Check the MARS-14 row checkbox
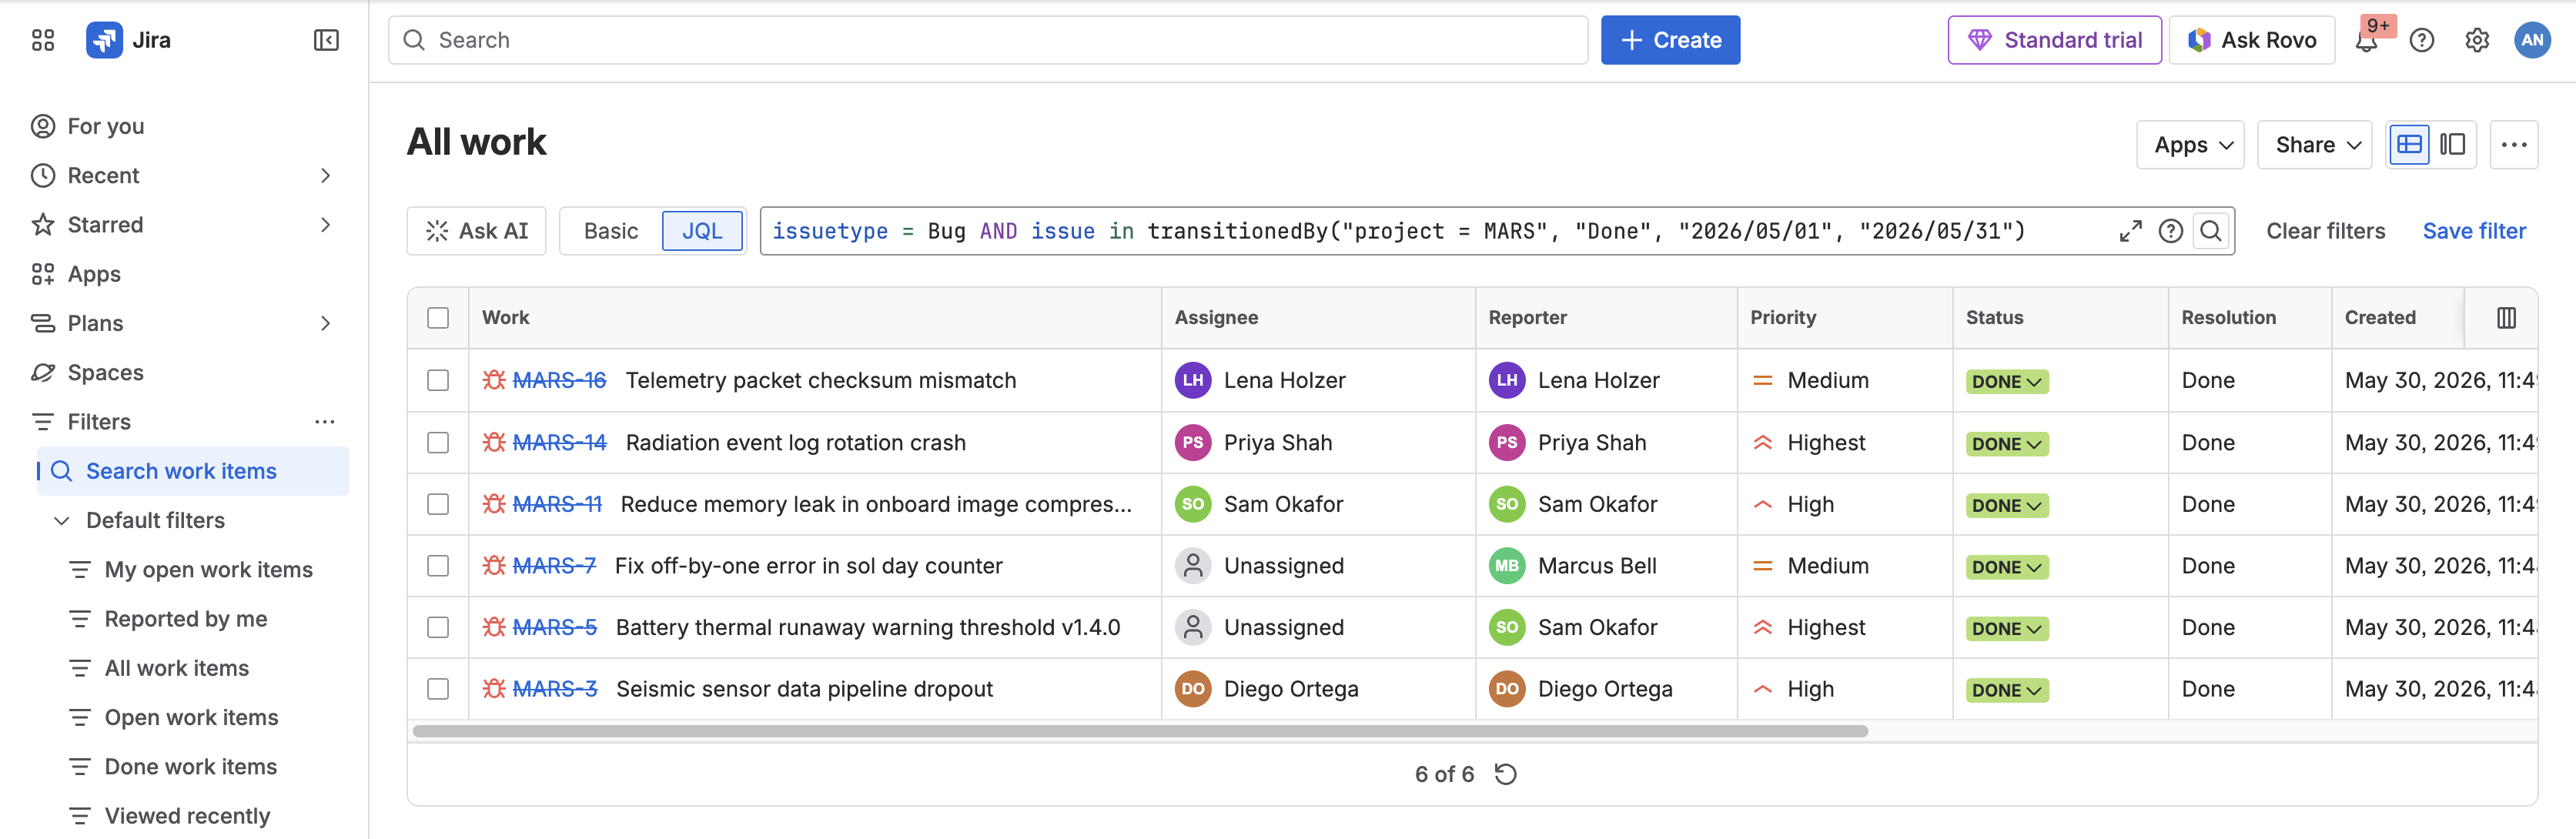Screen dimensions: 2576x839 tap(438, 442)
